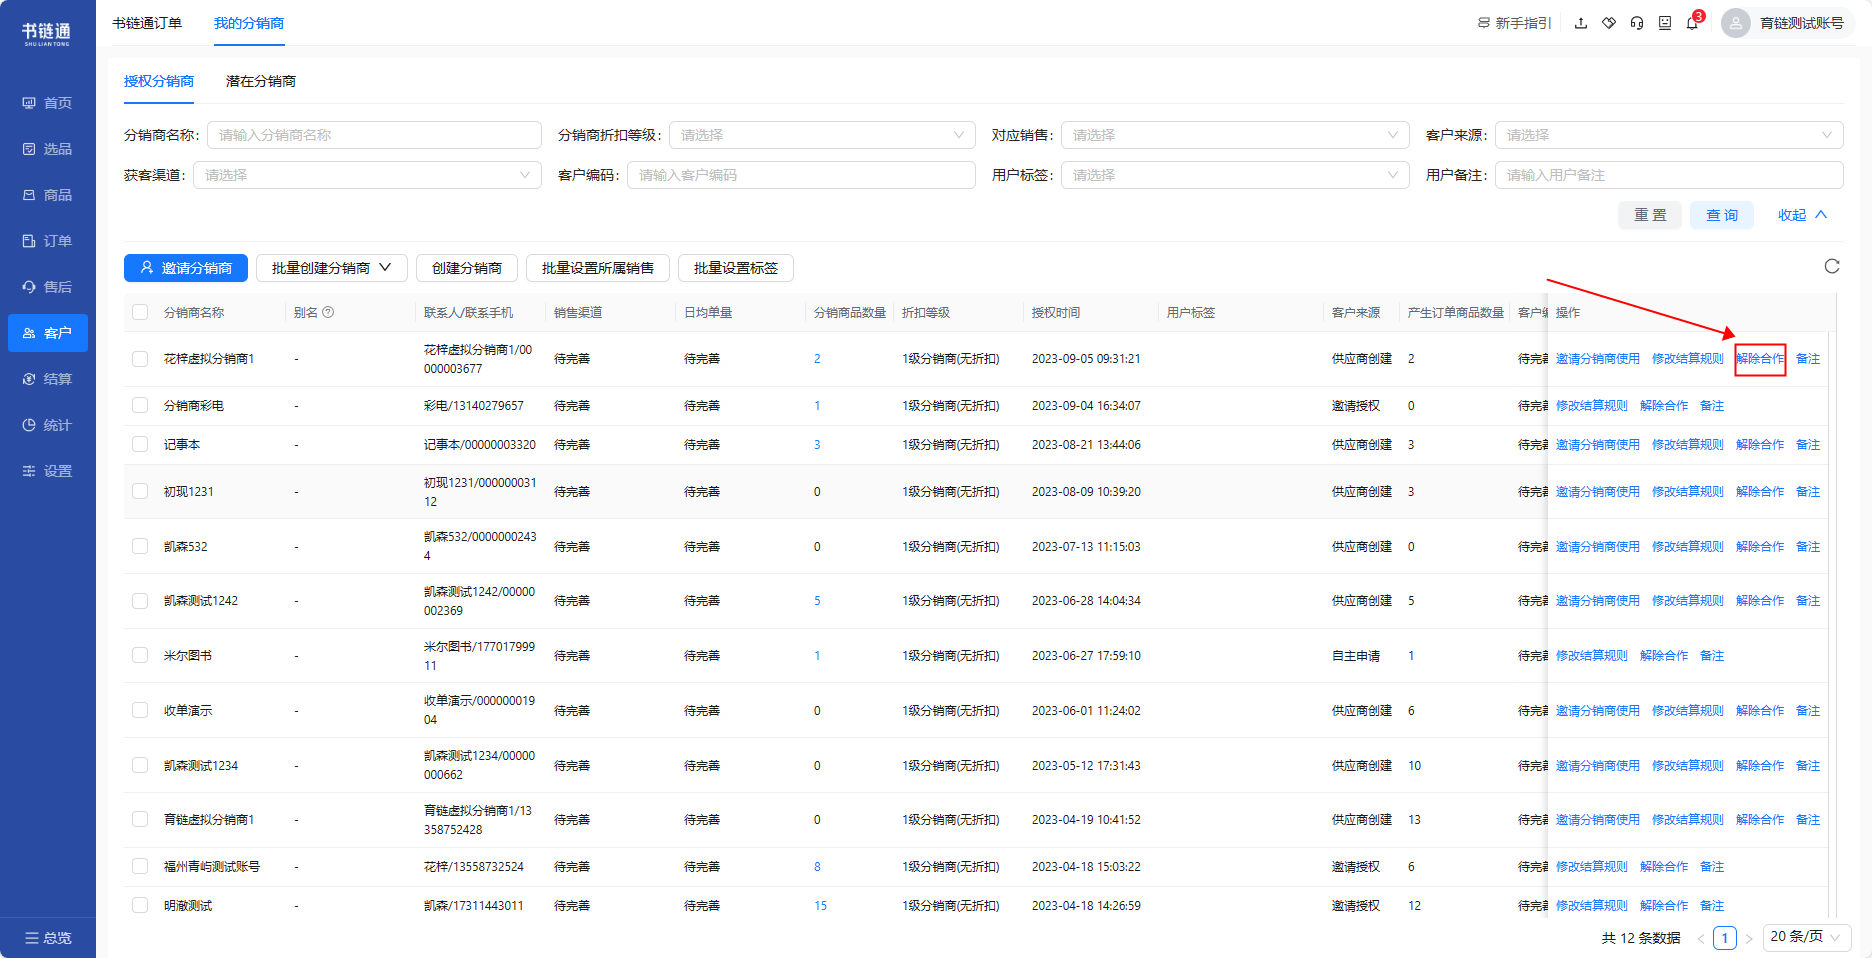Switch to 我的分销商 tab
This screenshot has width=1872, height=958.
pyautogui.click(x=249, y=23)
